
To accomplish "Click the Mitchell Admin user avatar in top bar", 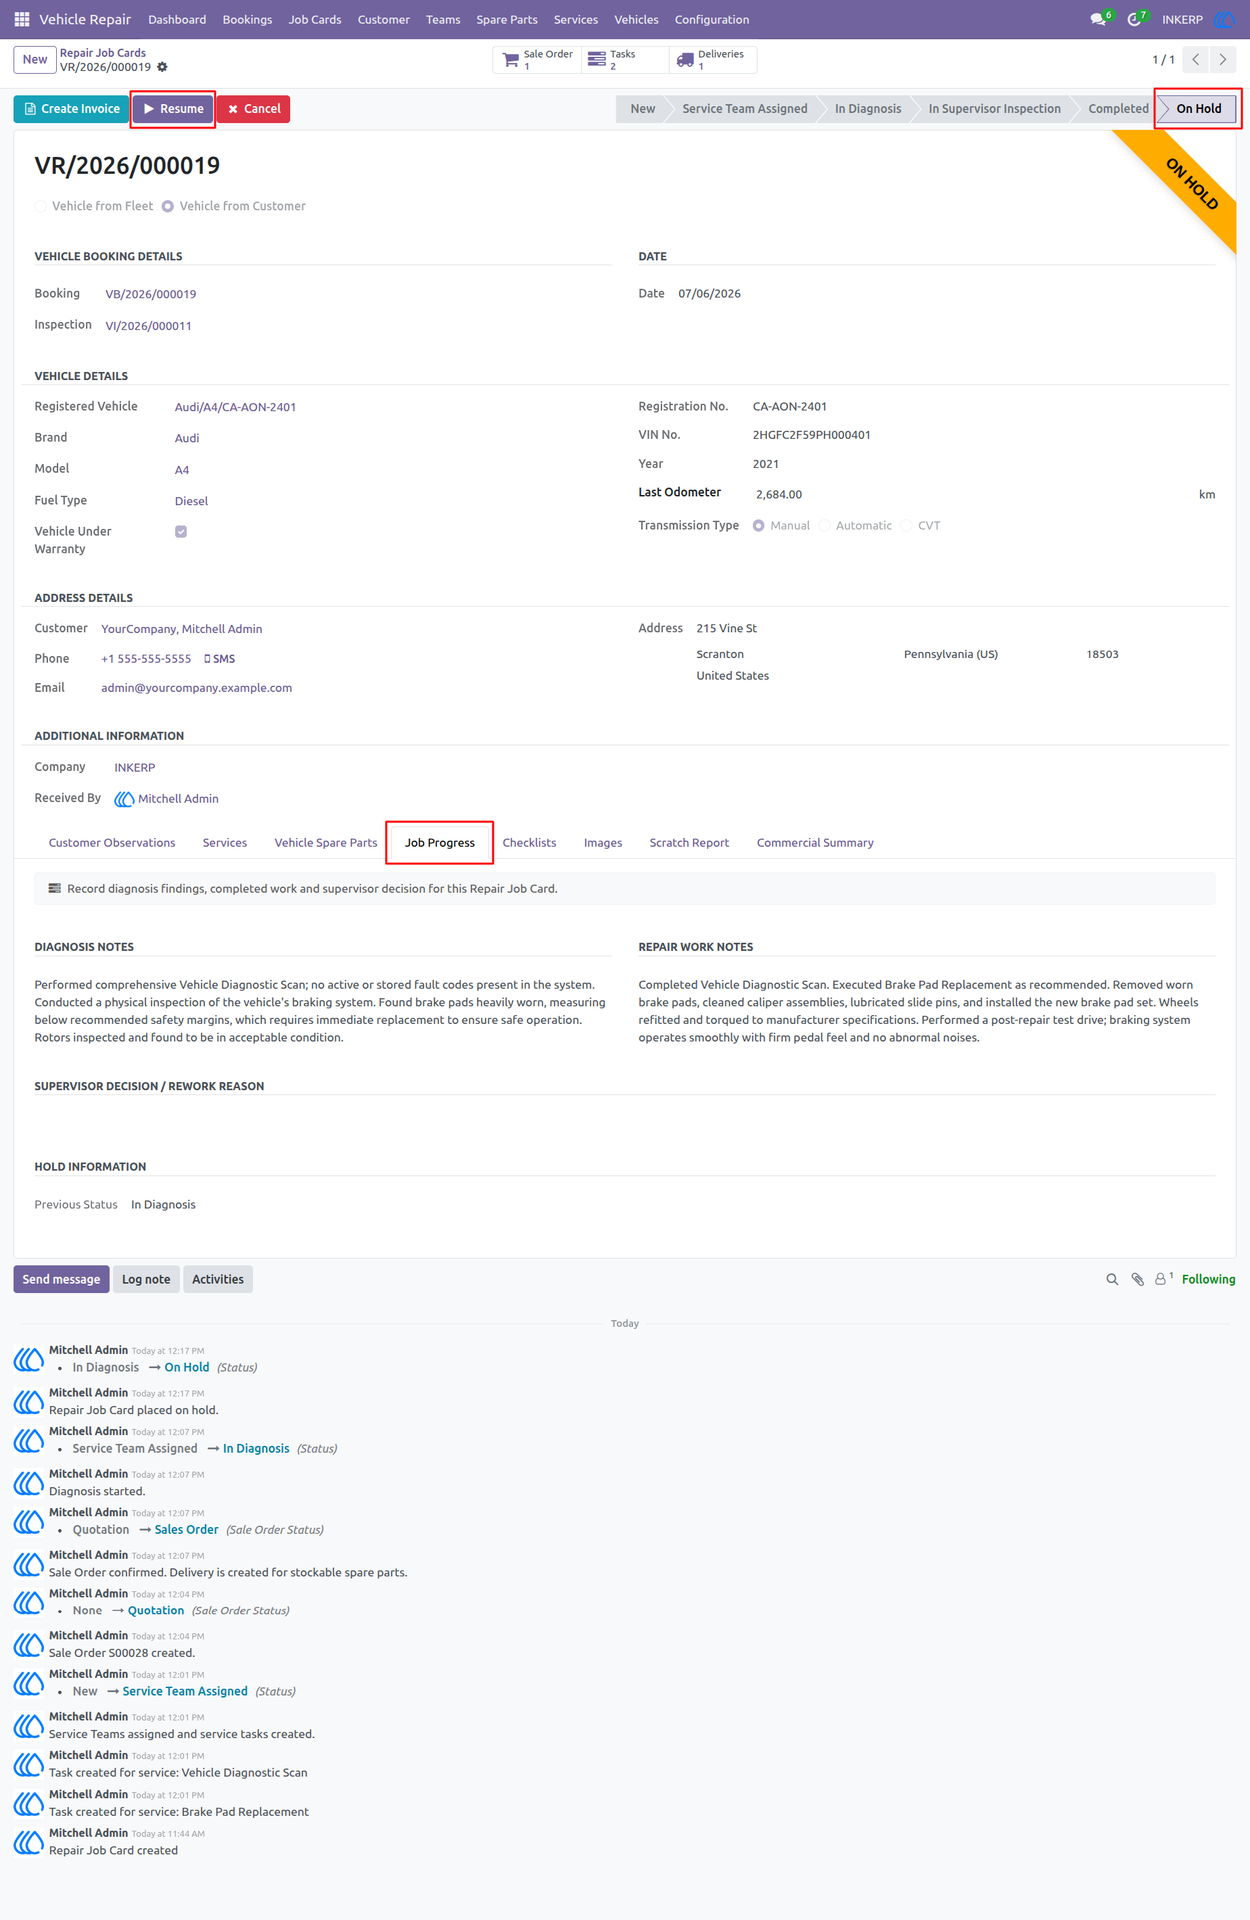I will (x=1224, y=19).
